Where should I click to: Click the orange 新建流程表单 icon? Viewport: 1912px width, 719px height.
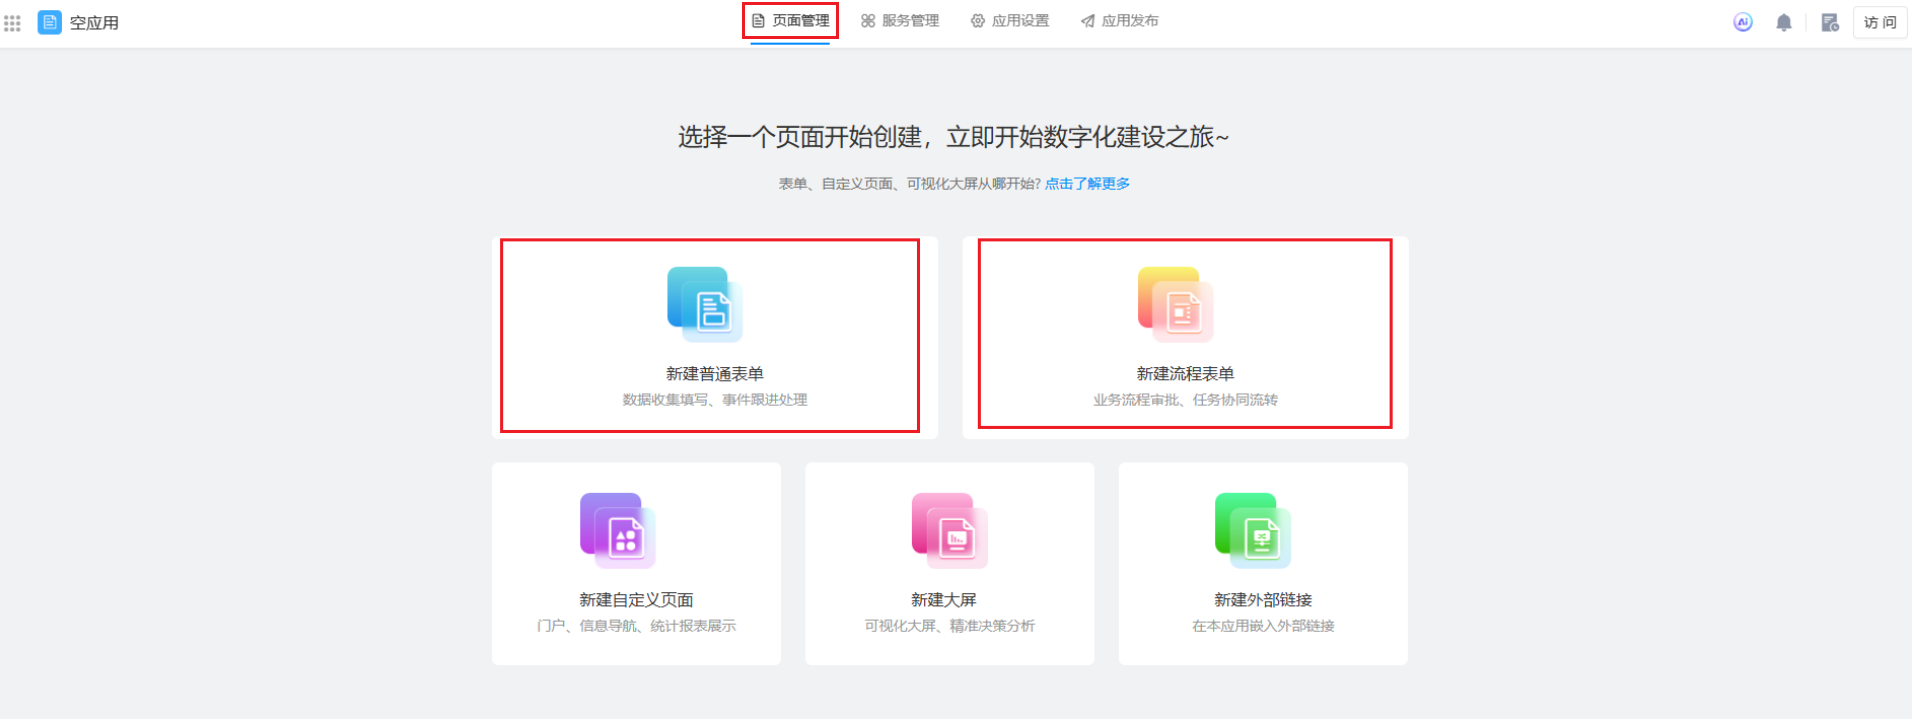[1176, 305]
